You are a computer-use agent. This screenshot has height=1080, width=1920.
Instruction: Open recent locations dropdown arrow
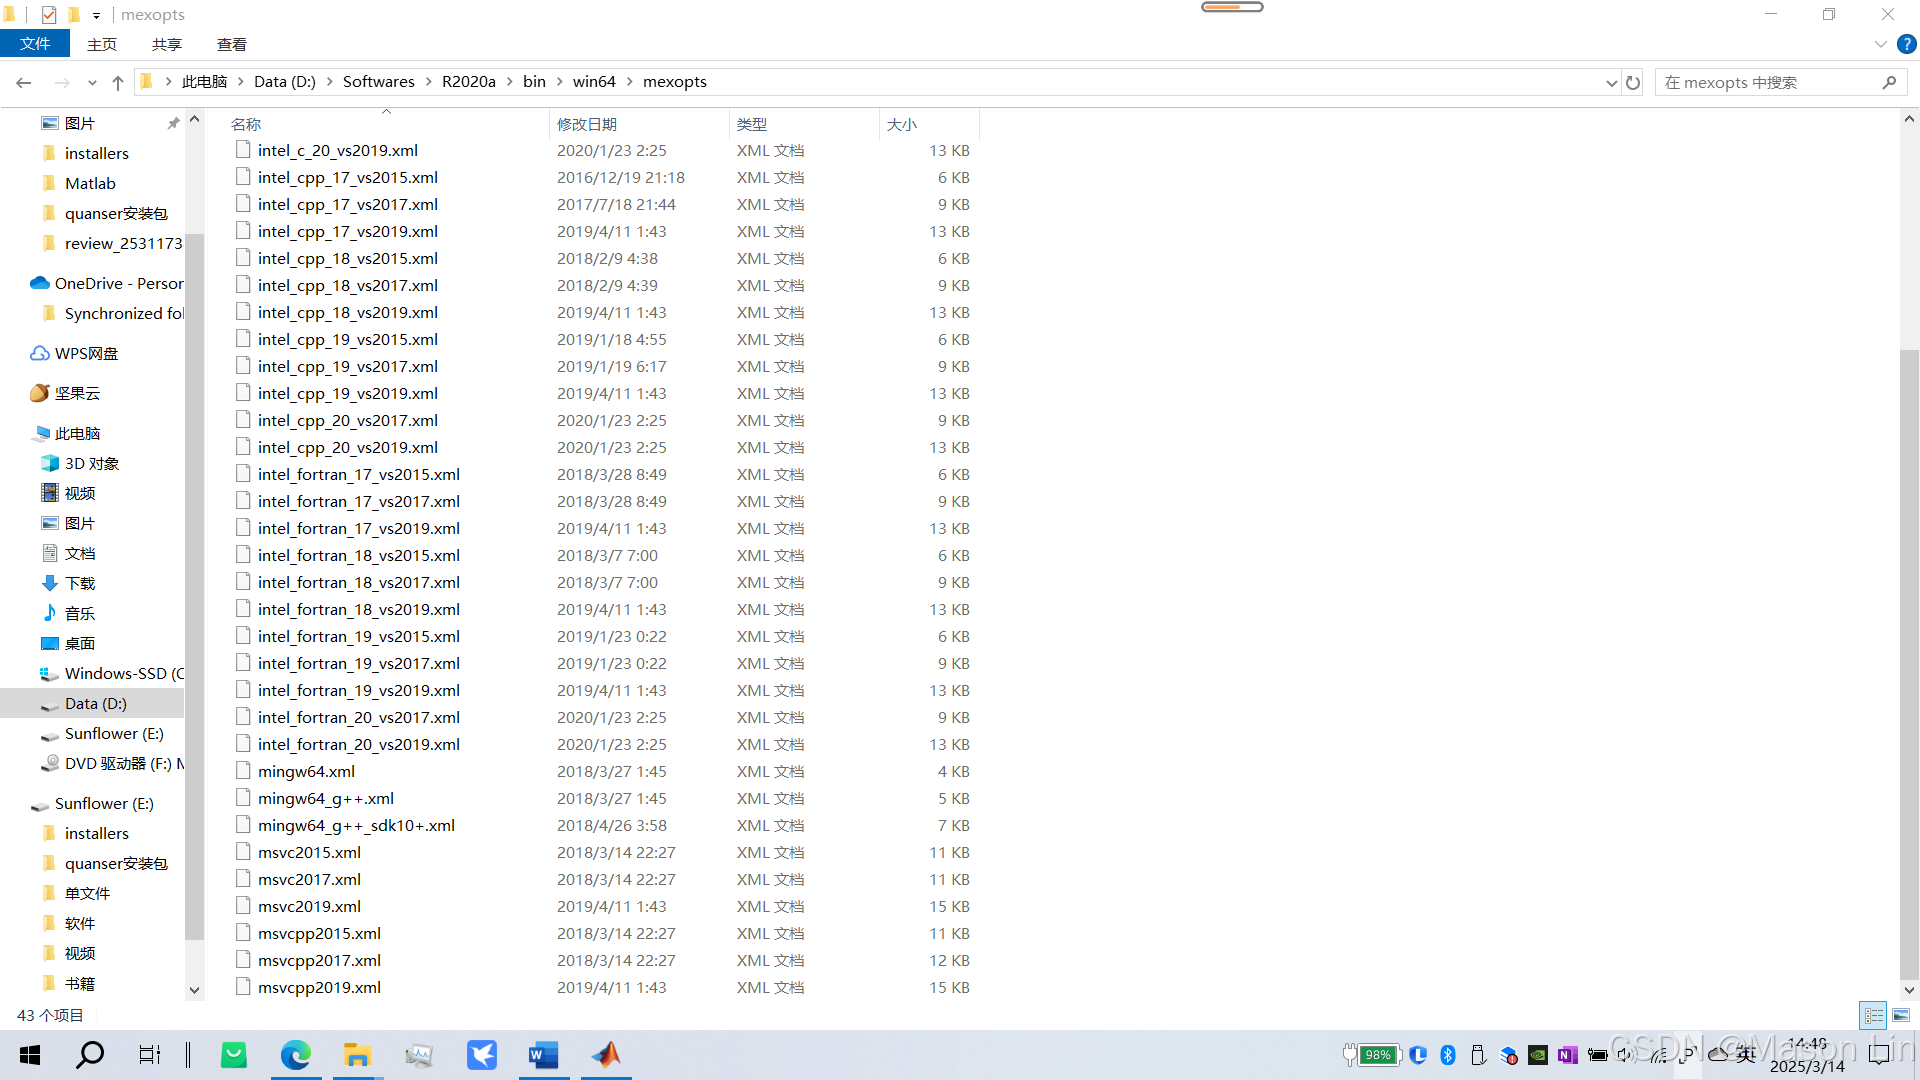point(92,83)
